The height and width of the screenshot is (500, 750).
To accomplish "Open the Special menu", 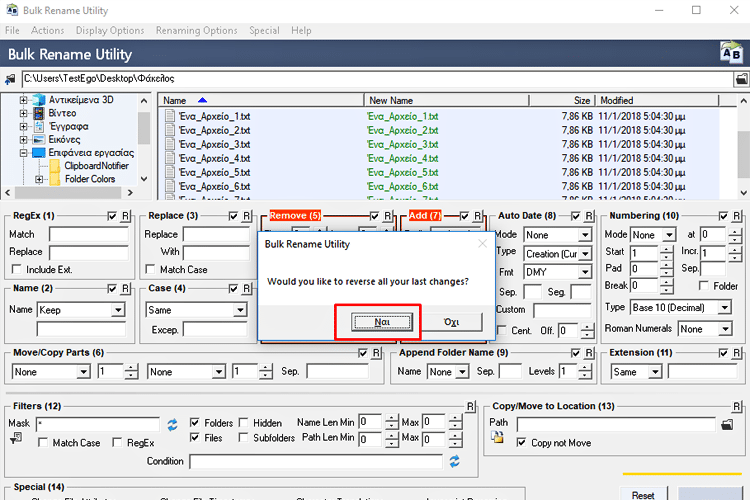I will point(264,31).
